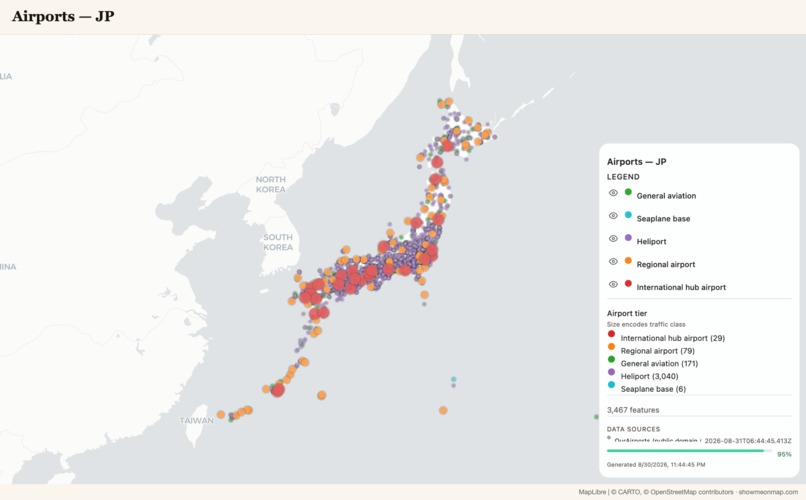
Task: Toggle the Heliport layer eye icon
Action: click(x=613, y=239)
